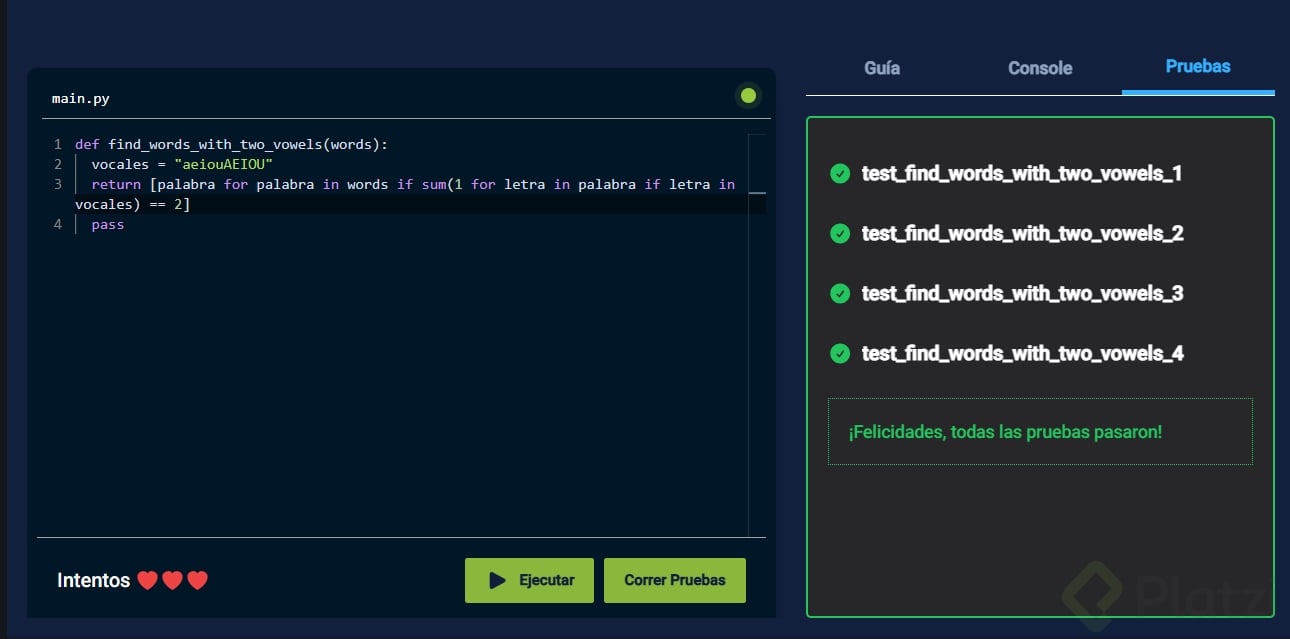Click line number 4 in editor gutter
This screenshot has height=639, width=1290.
58,224
